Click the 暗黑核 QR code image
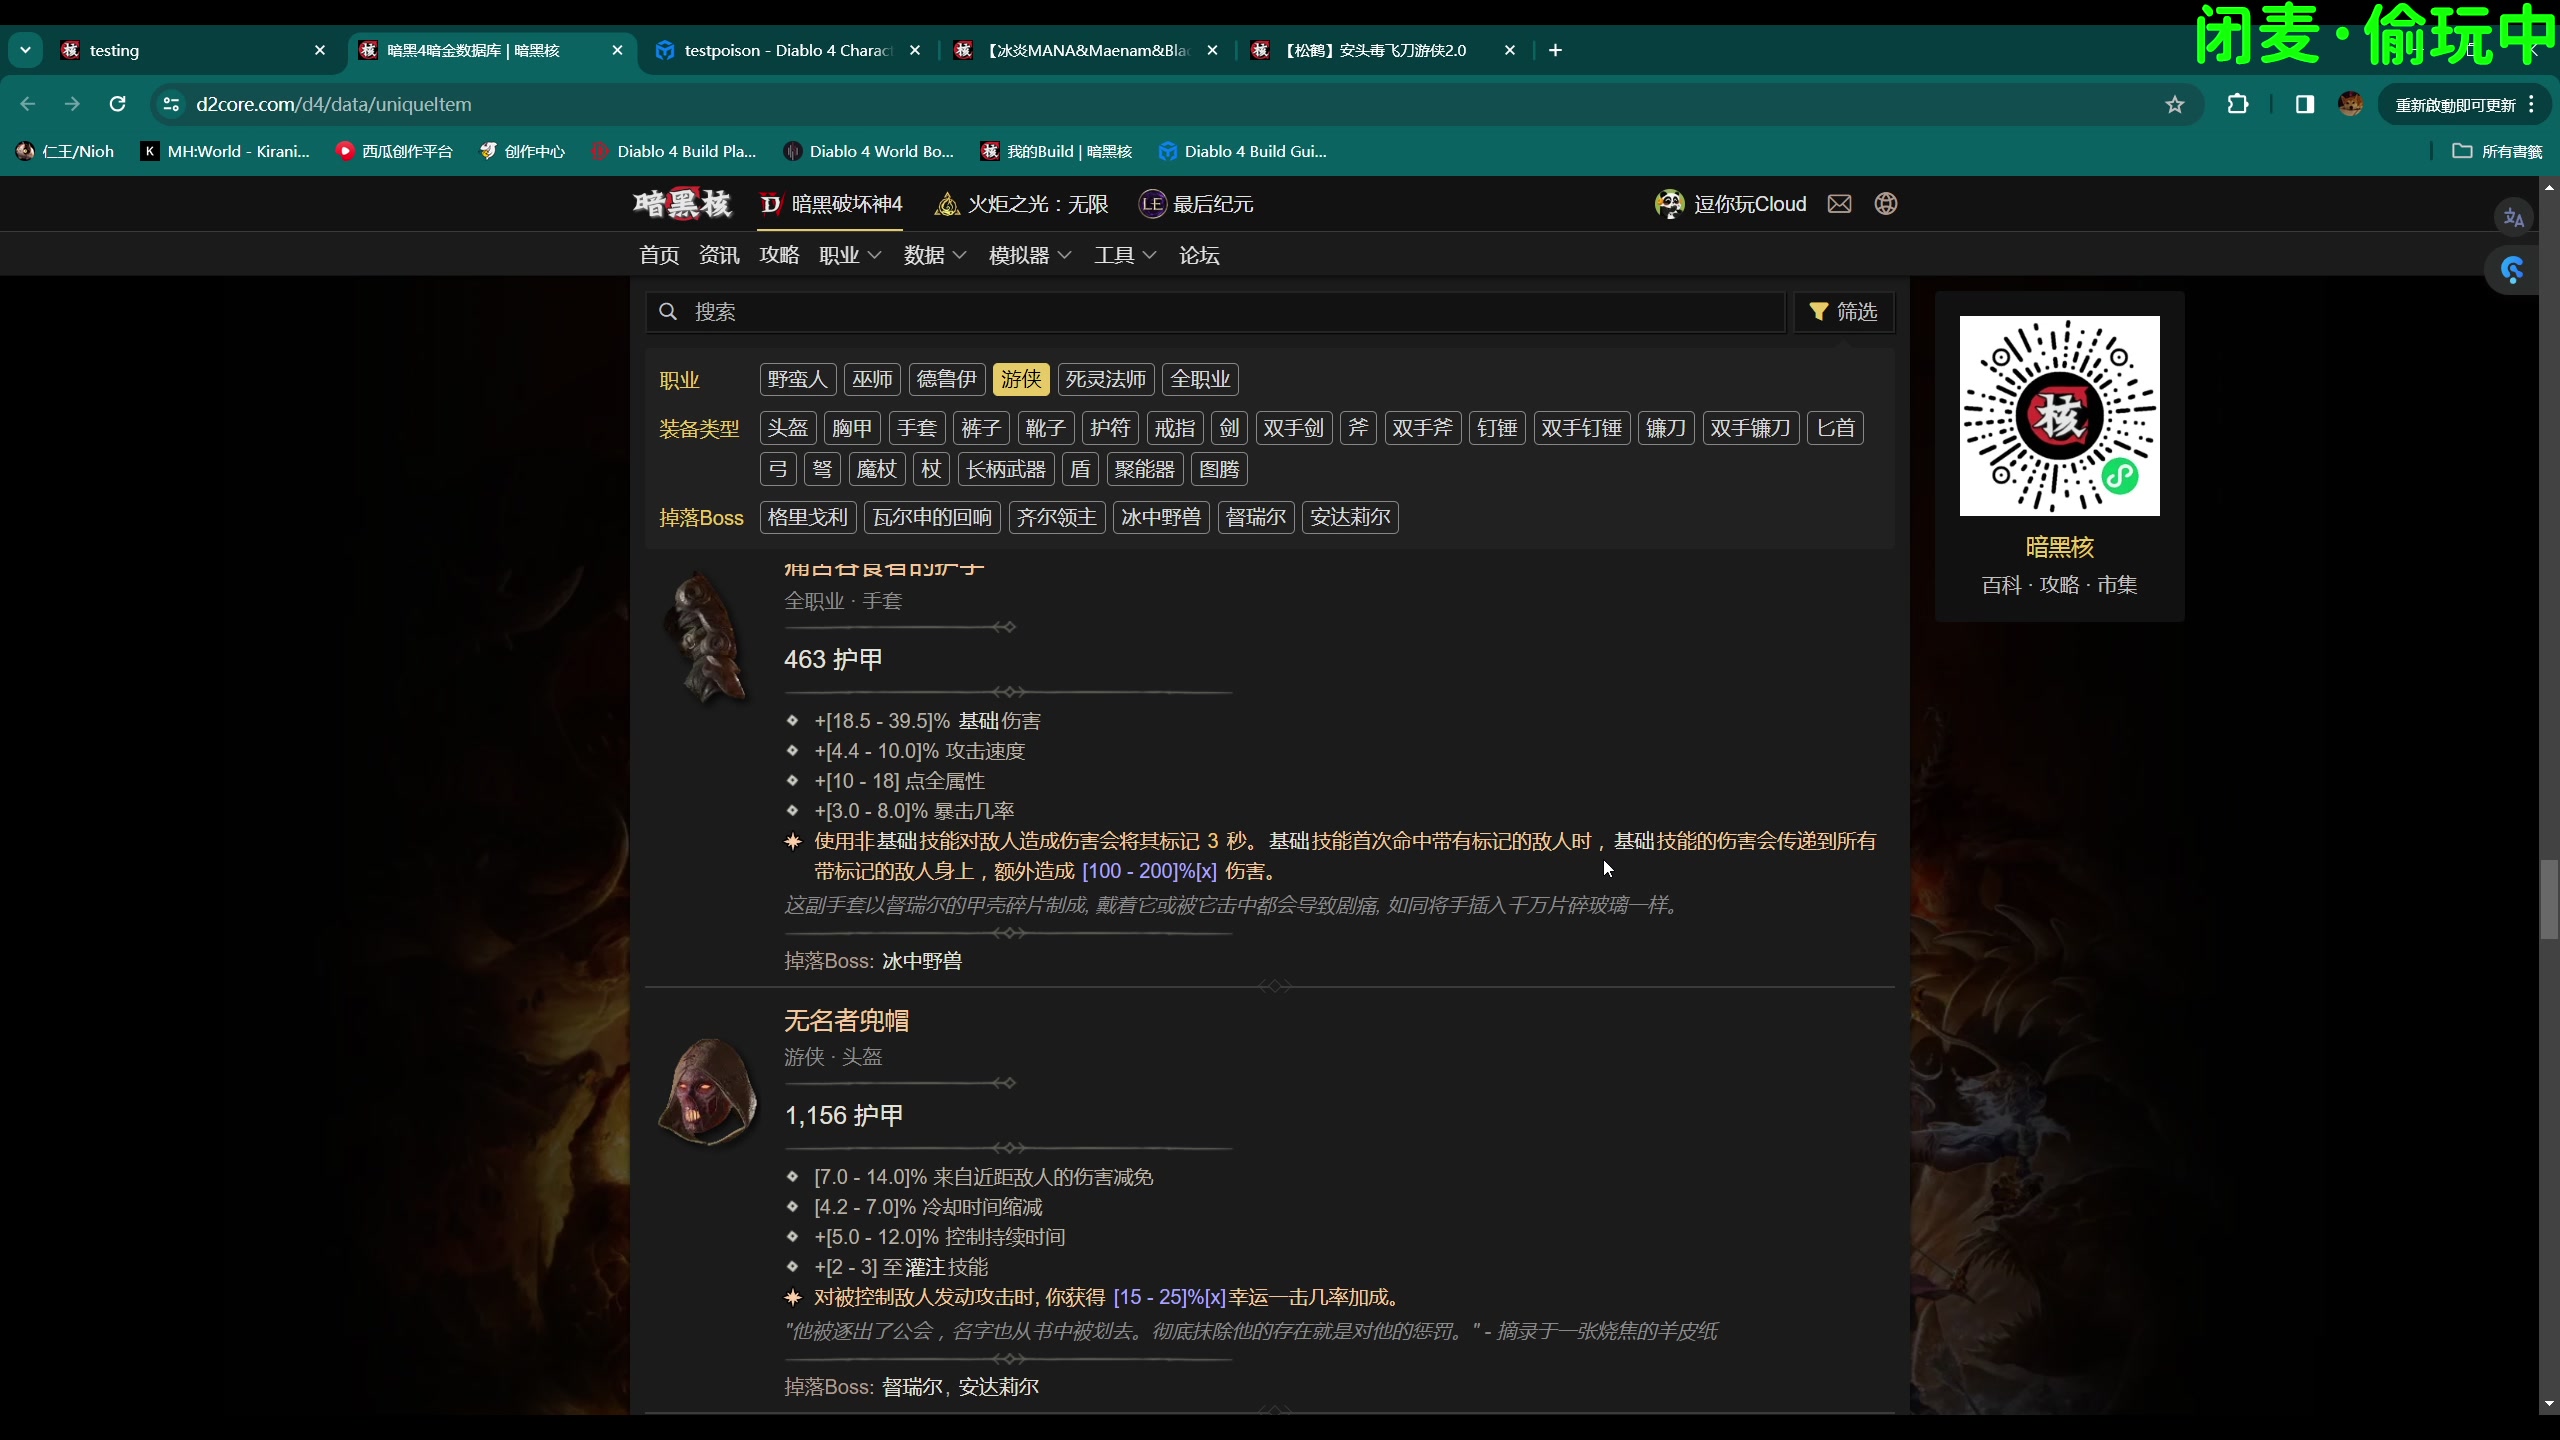The height and width of the screenshot is (1440, 2560). (x=2059, y=416)
